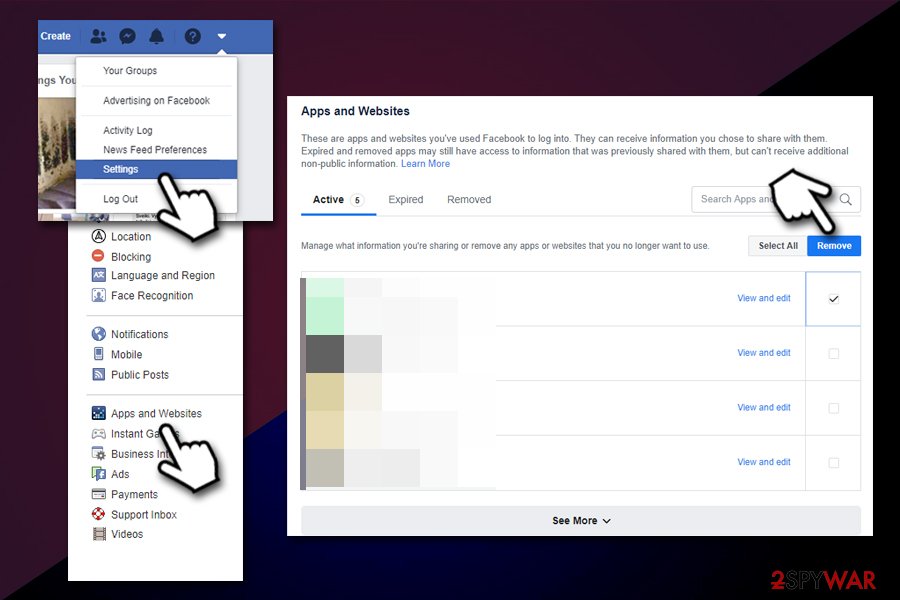
Task: Check the second app's checkbox
Action: (833, 353)
